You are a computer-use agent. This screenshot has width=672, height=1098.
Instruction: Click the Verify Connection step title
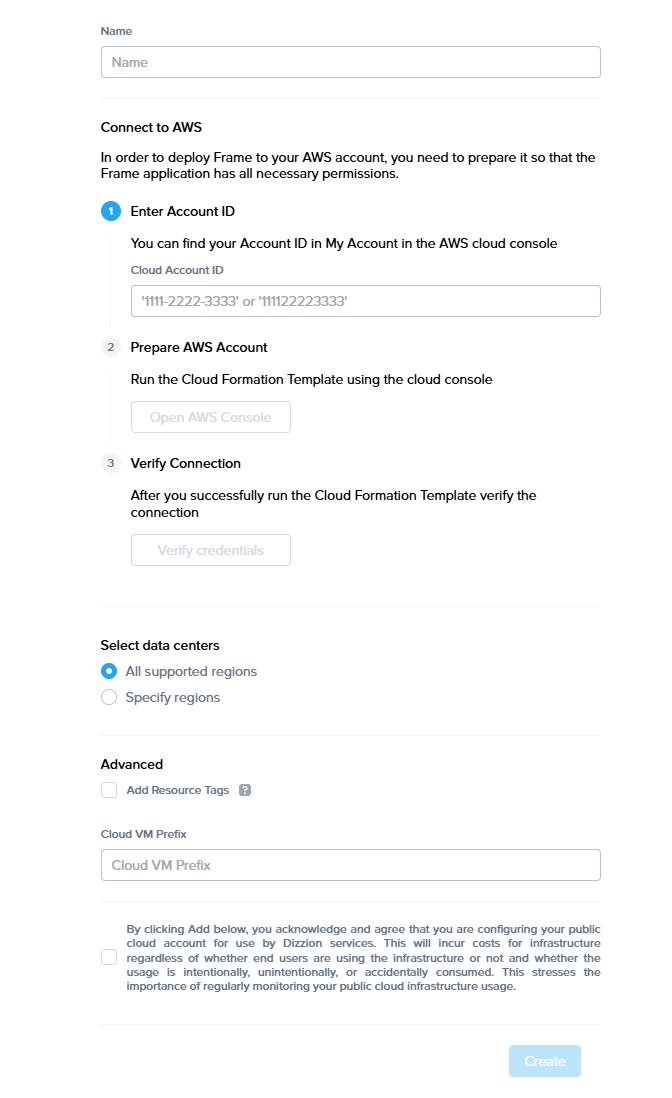click(x=185, y=463)
